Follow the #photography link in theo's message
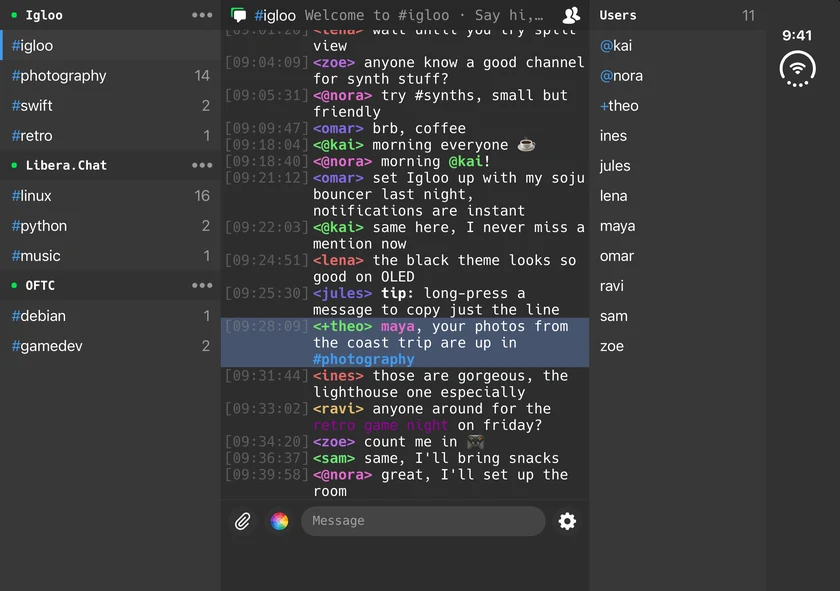 point(364,359)
